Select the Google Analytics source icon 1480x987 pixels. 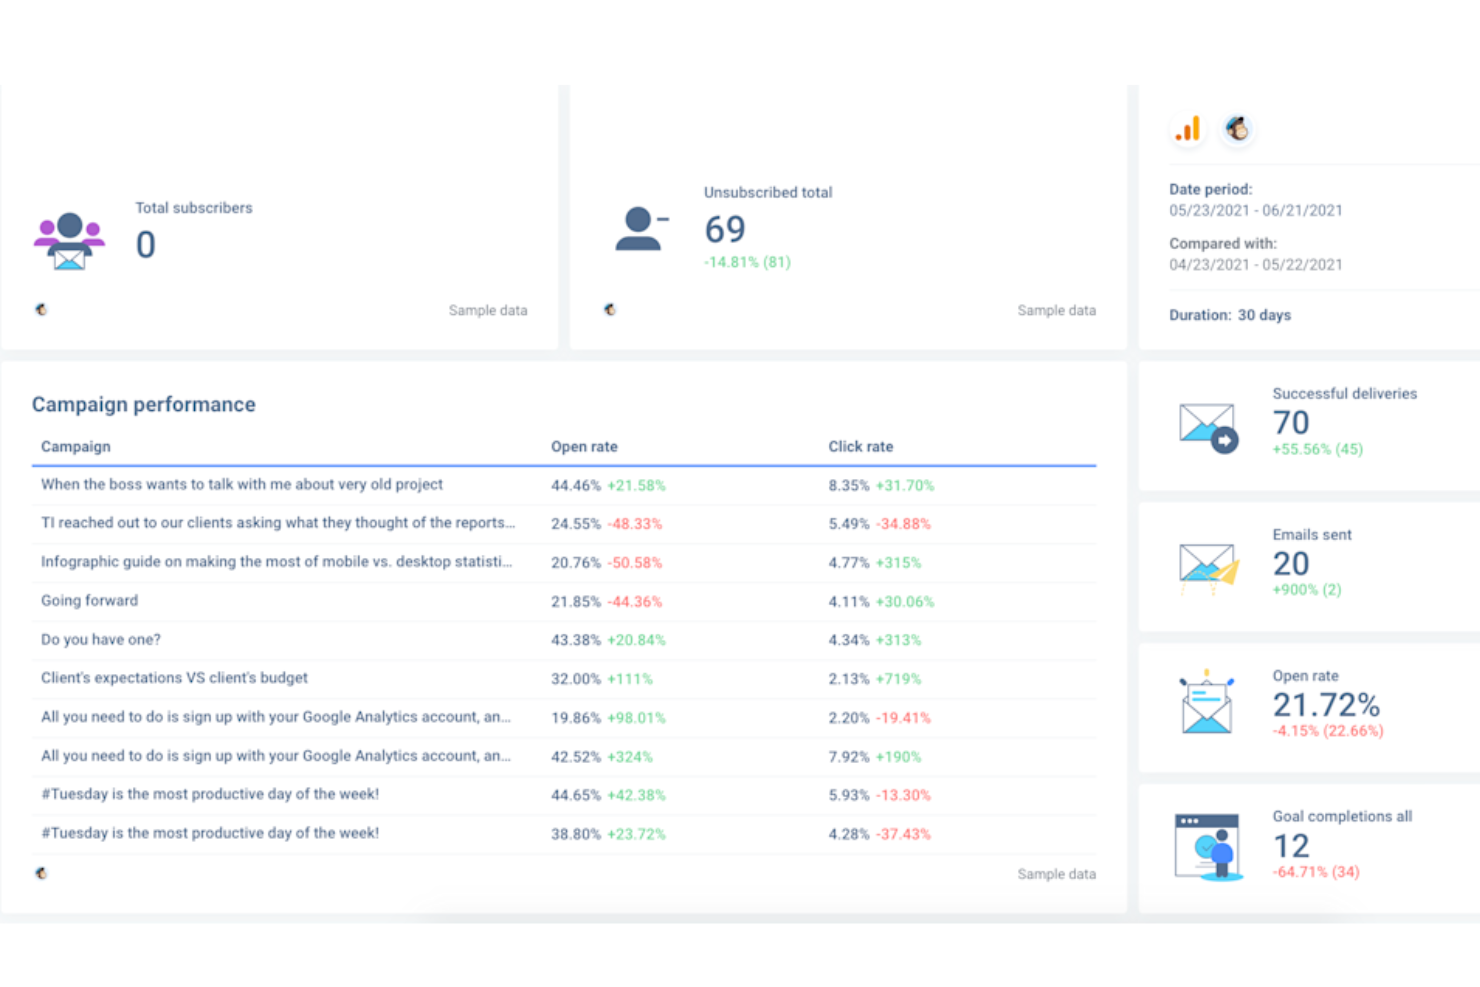pos(1188,129)
